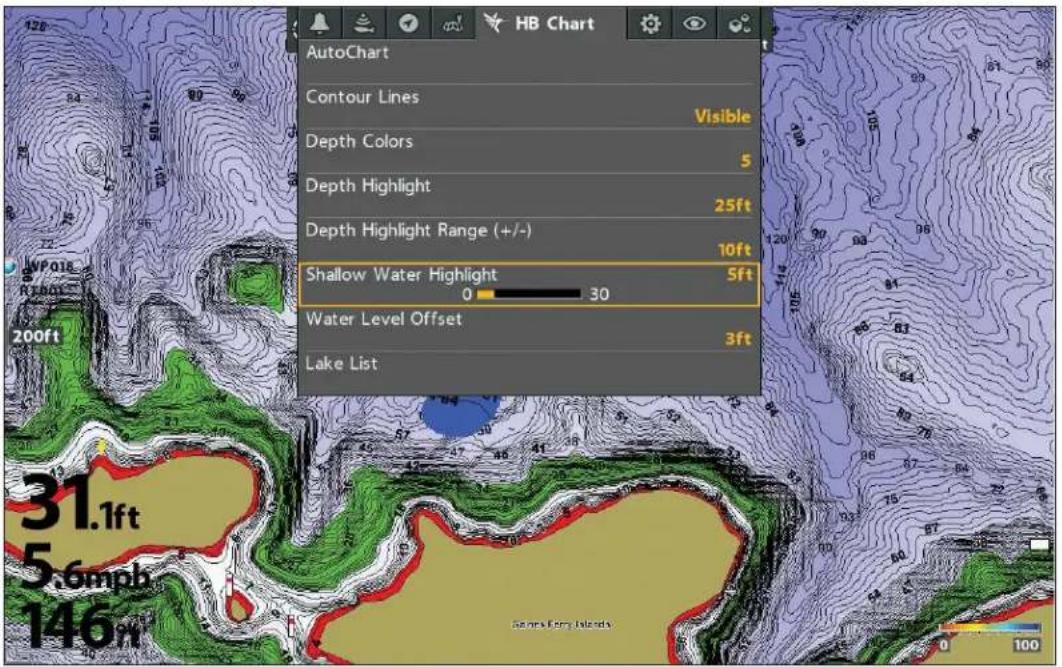Viewport: 1062px width, 667px height.
Task: Open the Accessories tab icon
Action: [x=738, y=24]
